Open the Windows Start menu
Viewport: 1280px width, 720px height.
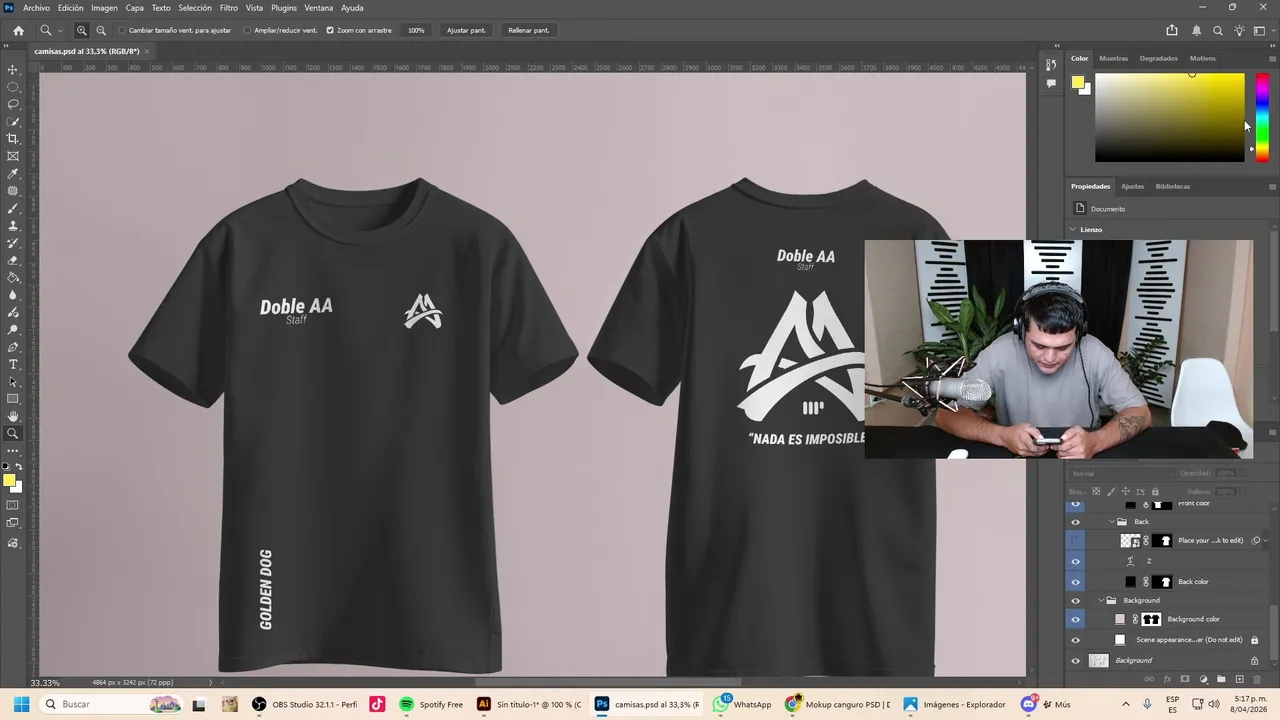[21, 704]
